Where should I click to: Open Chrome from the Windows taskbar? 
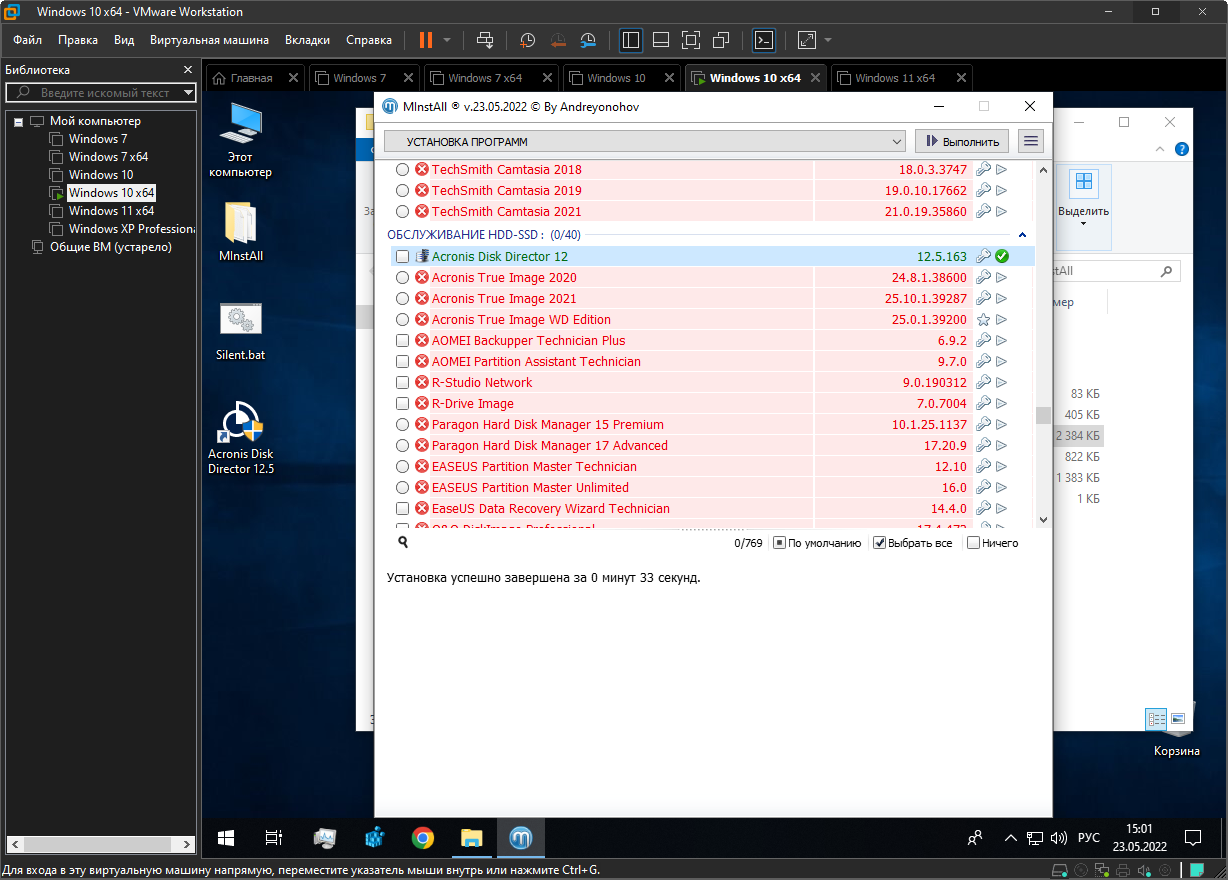tap(422, 838)
